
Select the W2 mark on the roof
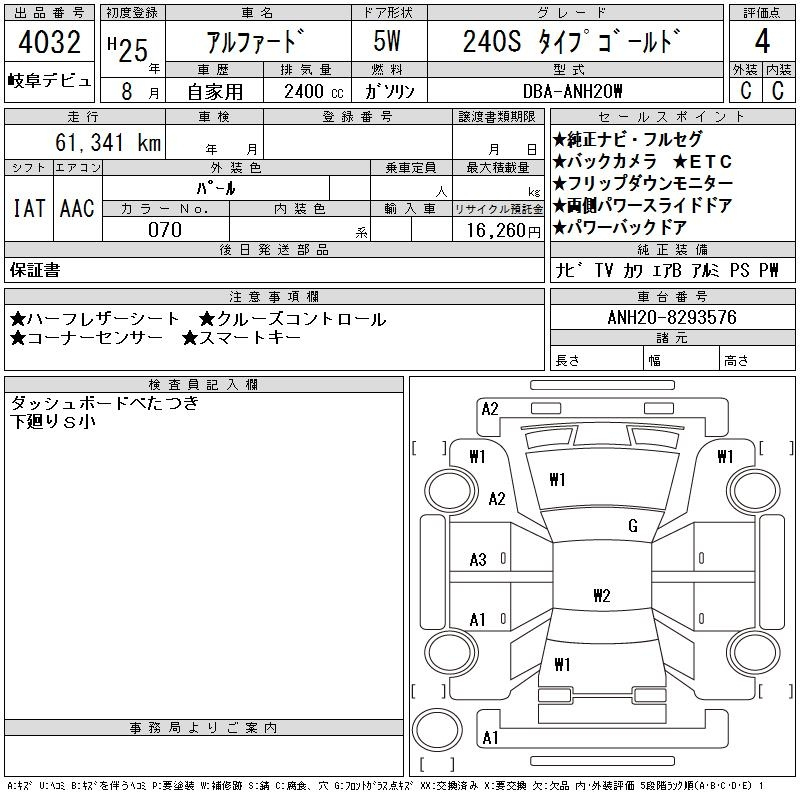tap(602, 595)
